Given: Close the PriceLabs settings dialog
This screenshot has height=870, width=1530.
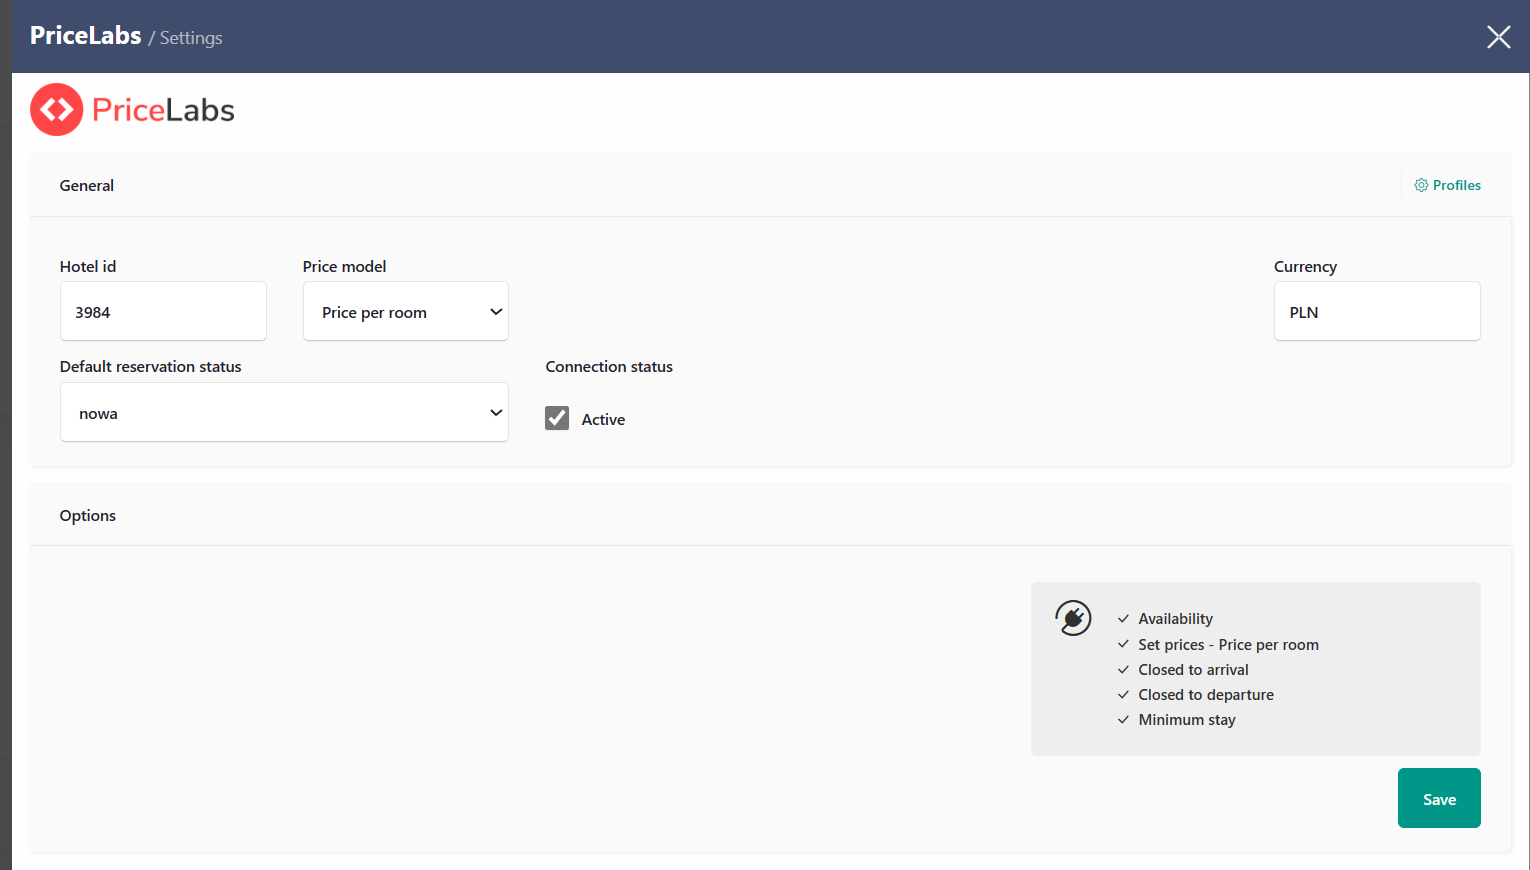Looking at the screenshot, I should 1498,37.
